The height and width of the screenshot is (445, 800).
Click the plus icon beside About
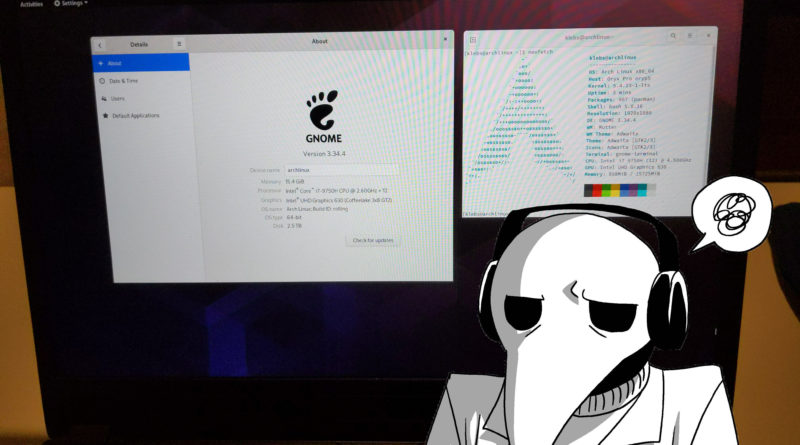101,63
